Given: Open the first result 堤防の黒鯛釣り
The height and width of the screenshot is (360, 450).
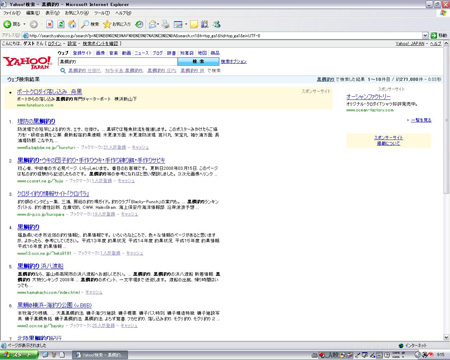Looking at the screenshot, I should (x=36, y=121).
